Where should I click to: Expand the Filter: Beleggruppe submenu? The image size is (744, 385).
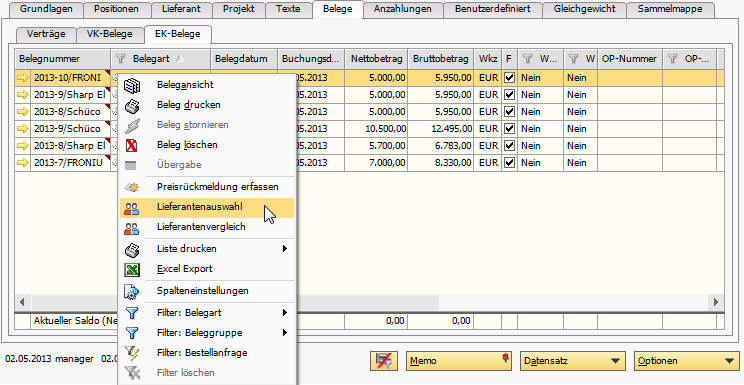[x=285, y=333]
